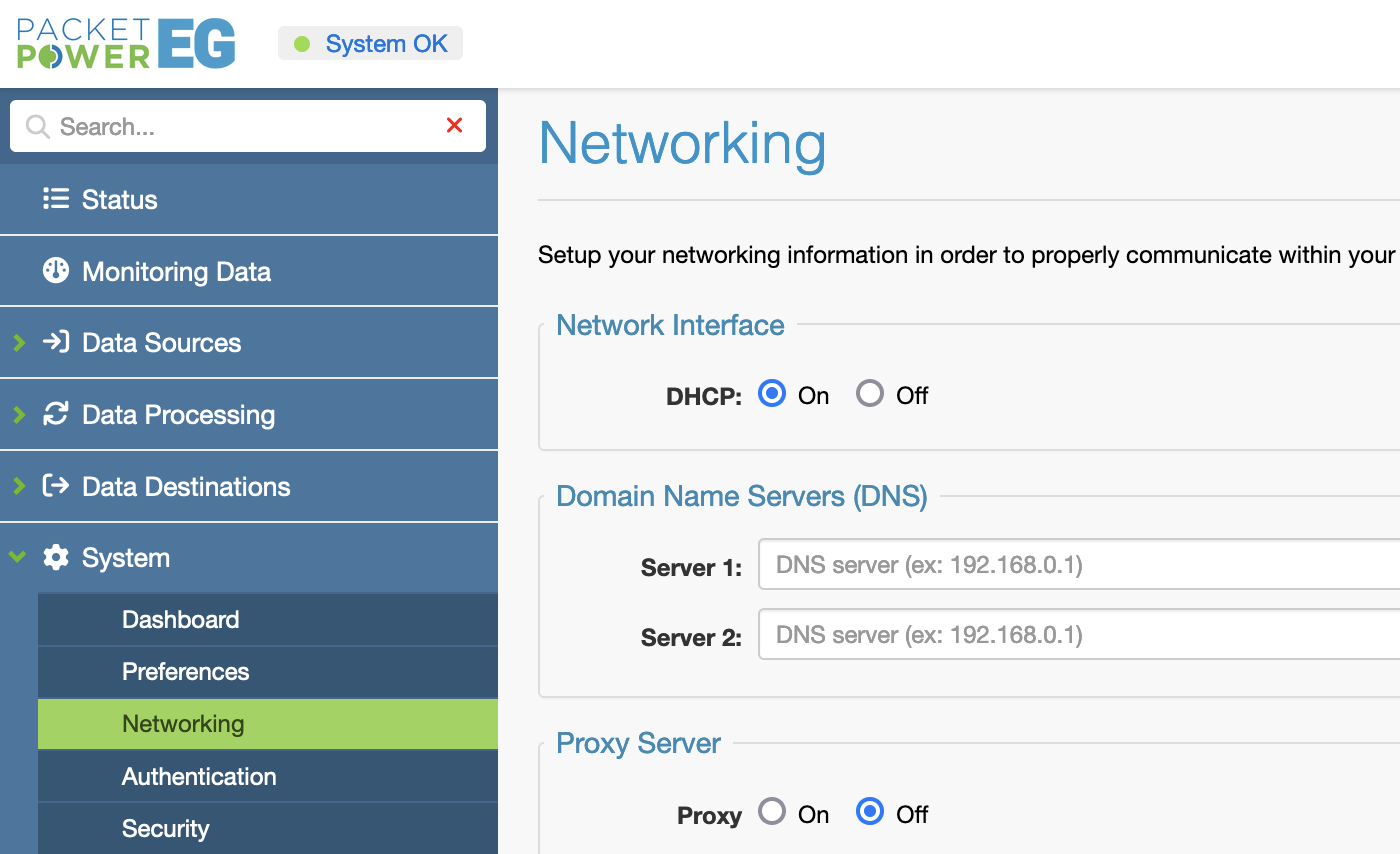Click the Packet Power EG logo

[126, 44]
